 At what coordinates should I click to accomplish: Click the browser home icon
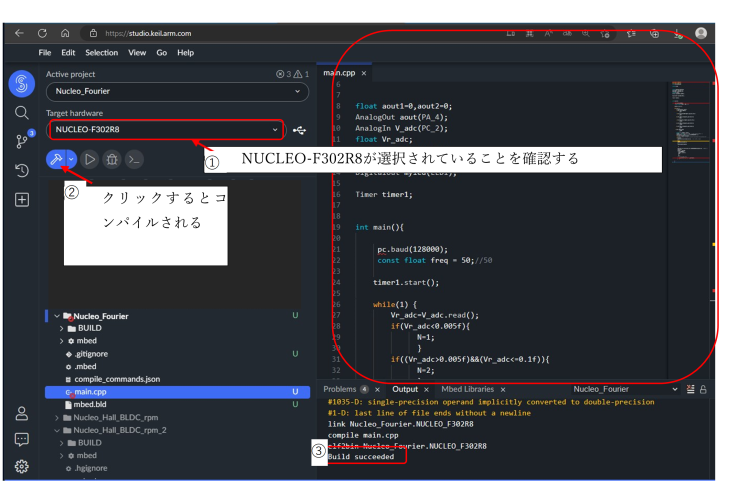coord(65,33)
